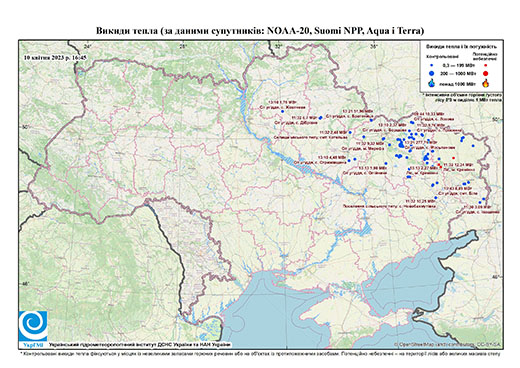Click the legend heading at the top of the legend box
Image resolution: width=520 pixels, height=368 pixels.
(x=462, y=47)
